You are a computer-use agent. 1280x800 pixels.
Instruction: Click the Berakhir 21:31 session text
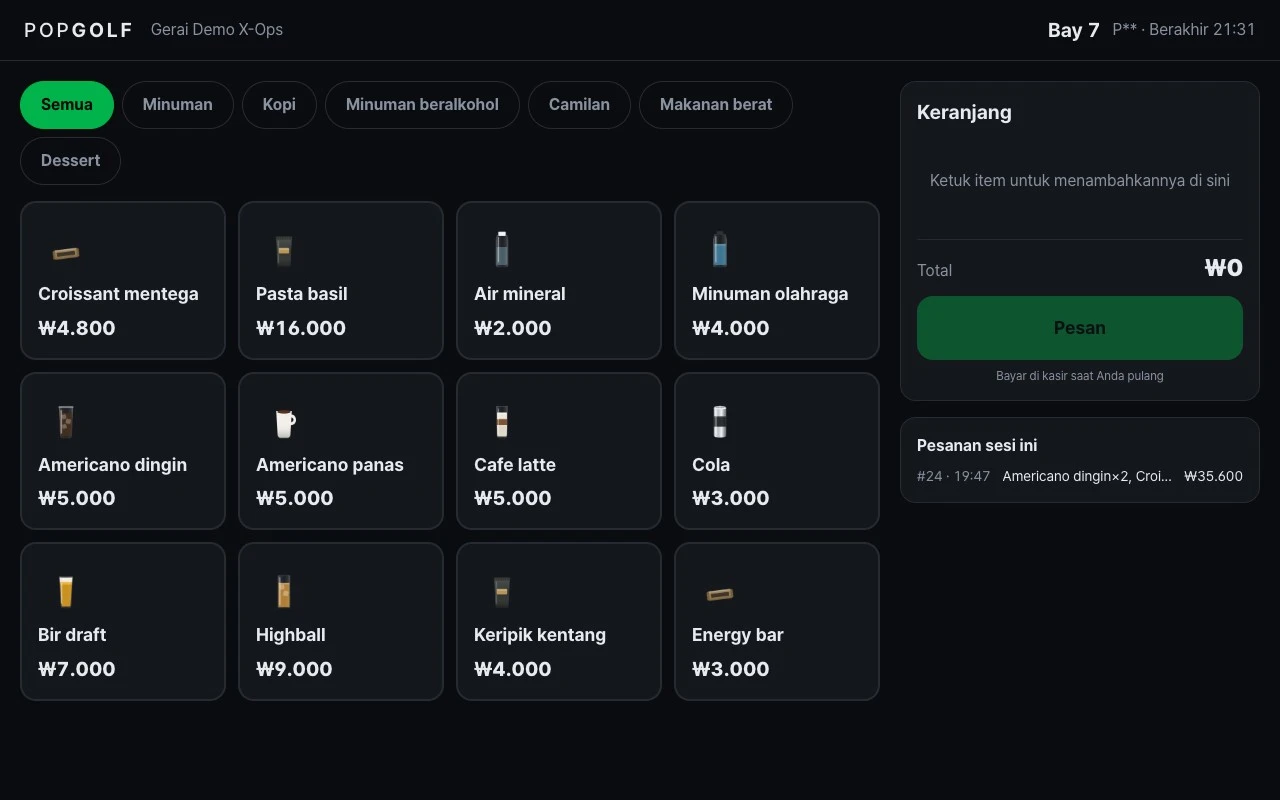tap(1202, 30)
